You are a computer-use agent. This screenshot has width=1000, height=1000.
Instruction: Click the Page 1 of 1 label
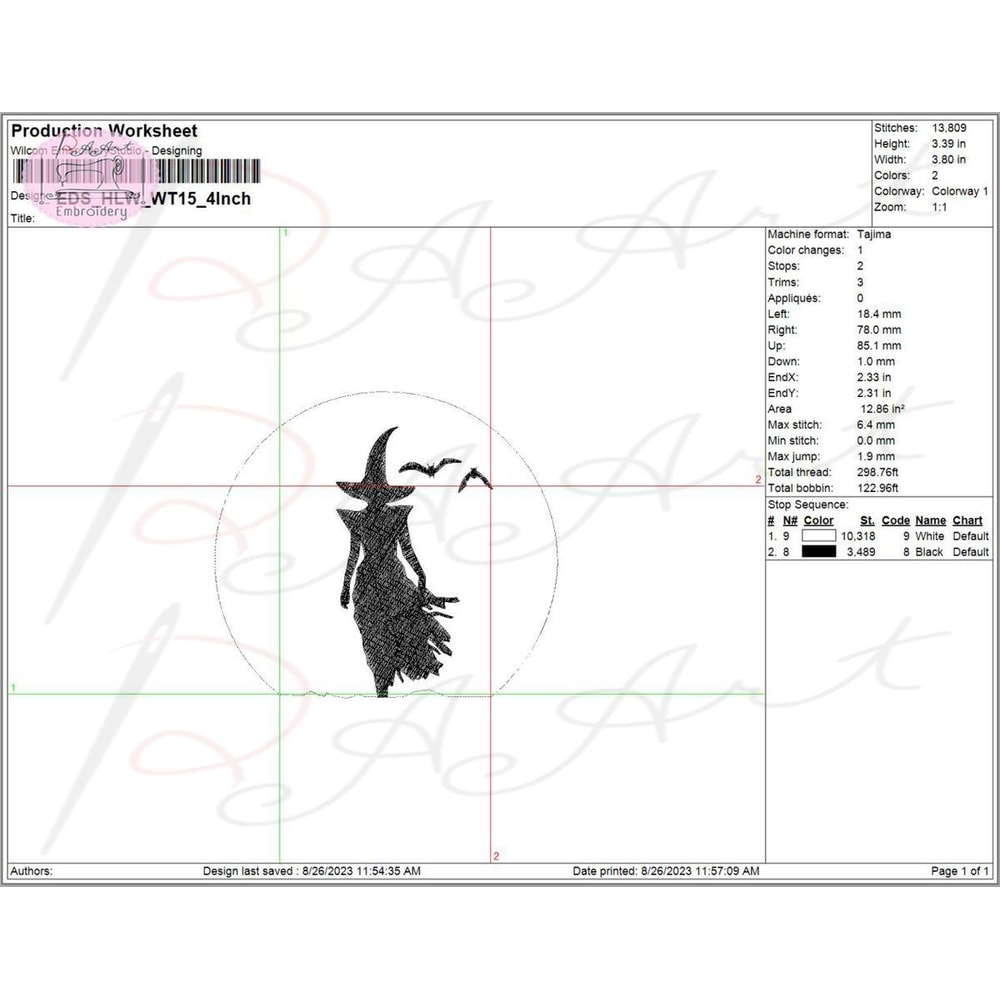[x=960, y=871]
